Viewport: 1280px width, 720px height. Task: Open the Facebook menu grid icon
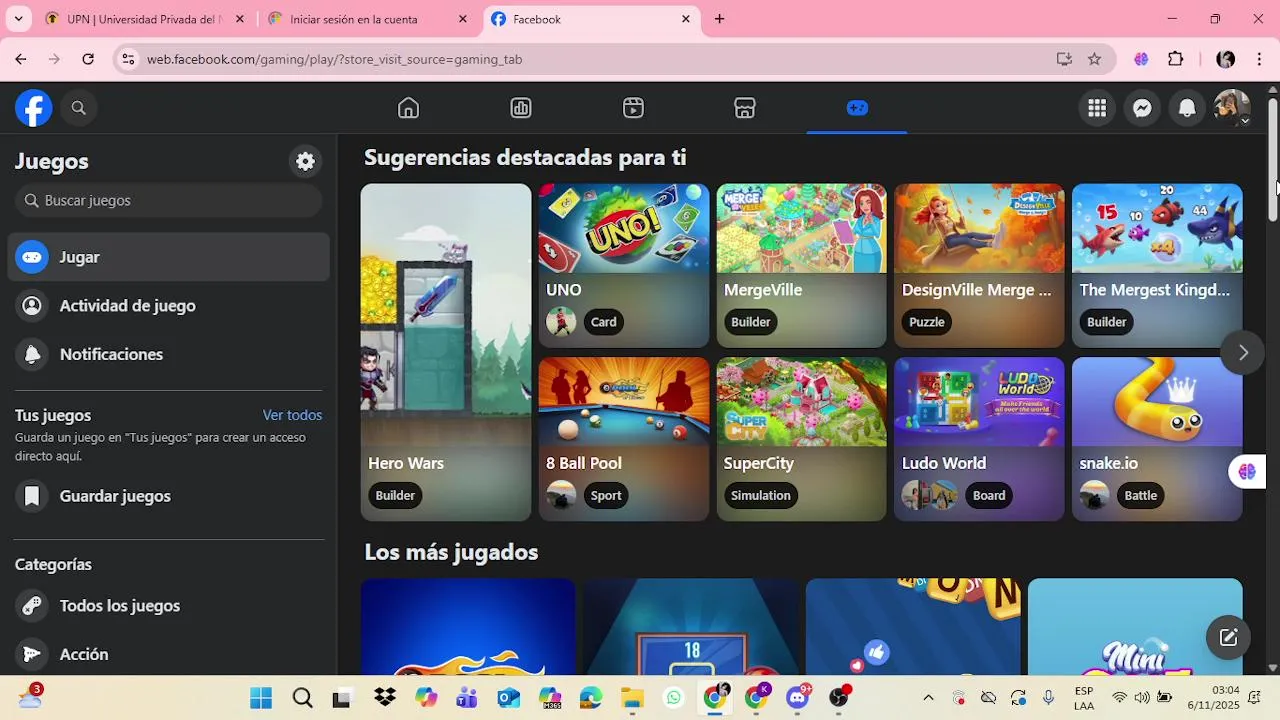(1097, 108)
